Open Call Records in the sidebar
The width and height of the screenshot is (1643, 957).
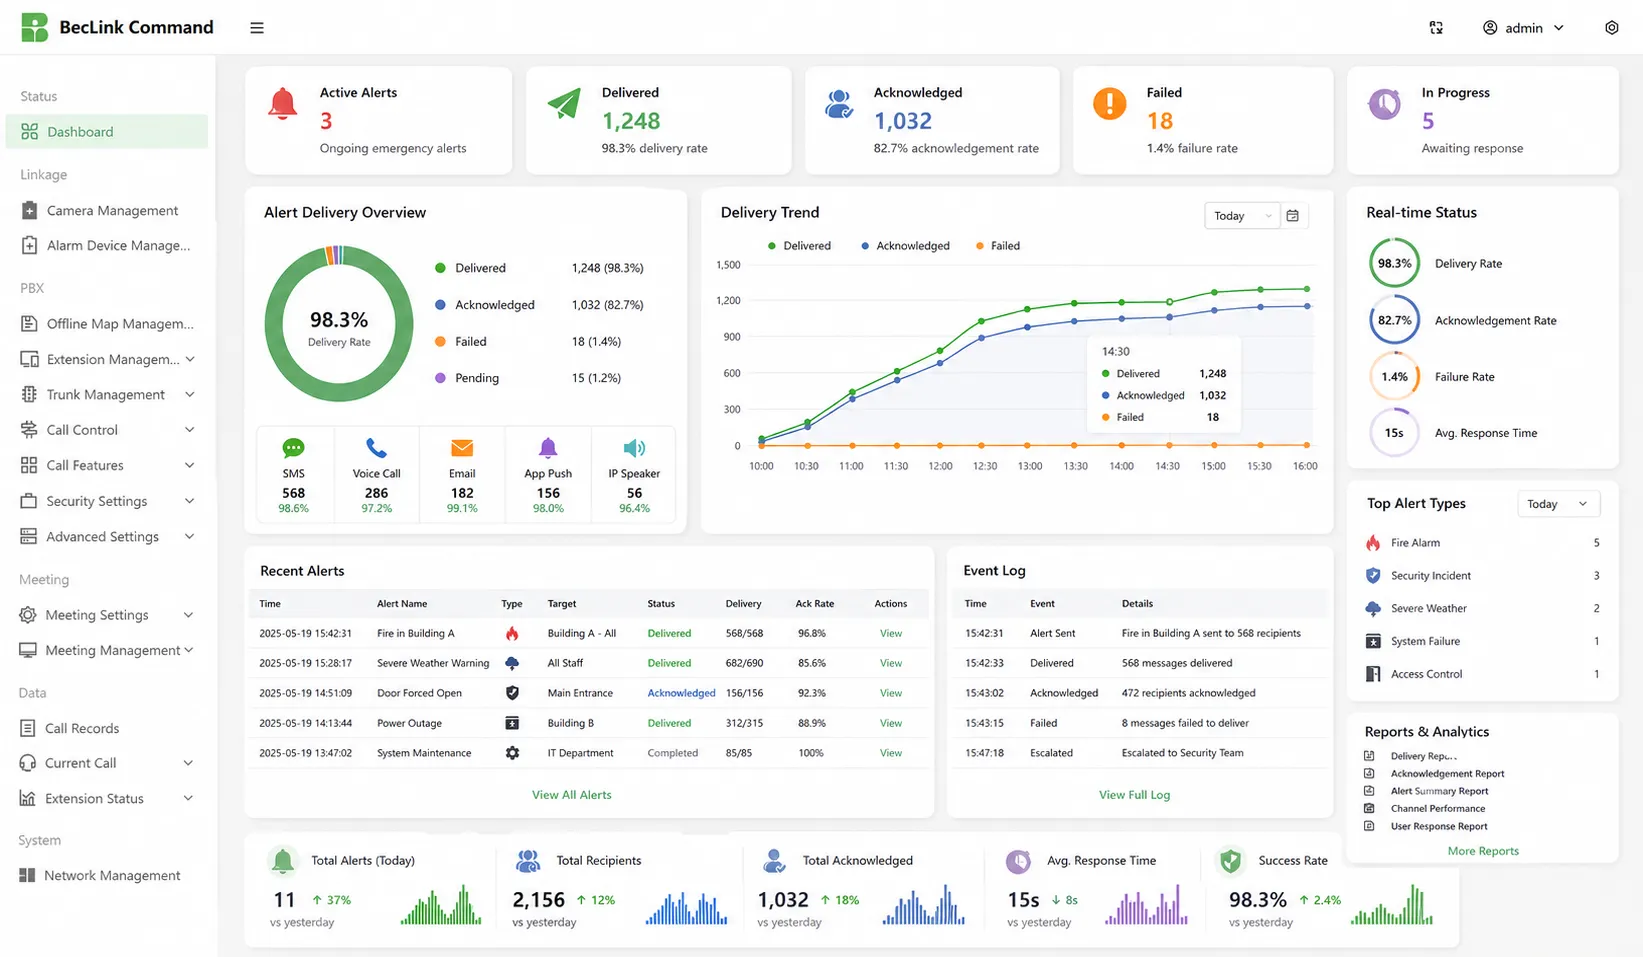(x=82, y=729)
